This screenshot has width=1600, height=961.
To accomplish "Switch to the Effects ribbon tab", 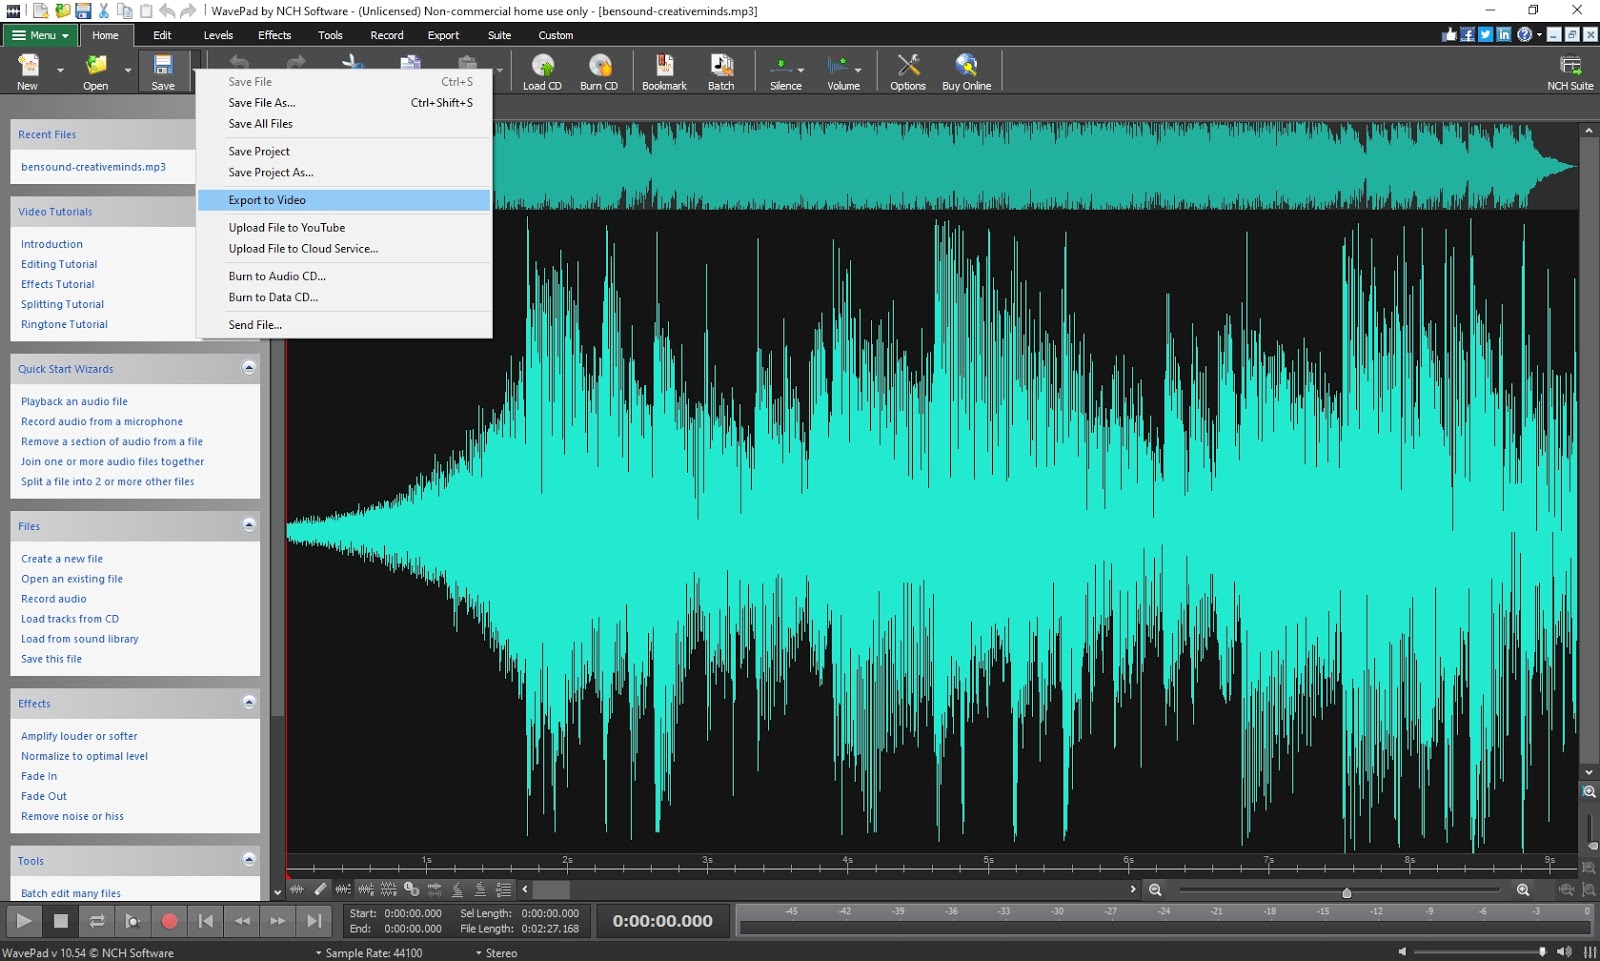I will (274, 34).
